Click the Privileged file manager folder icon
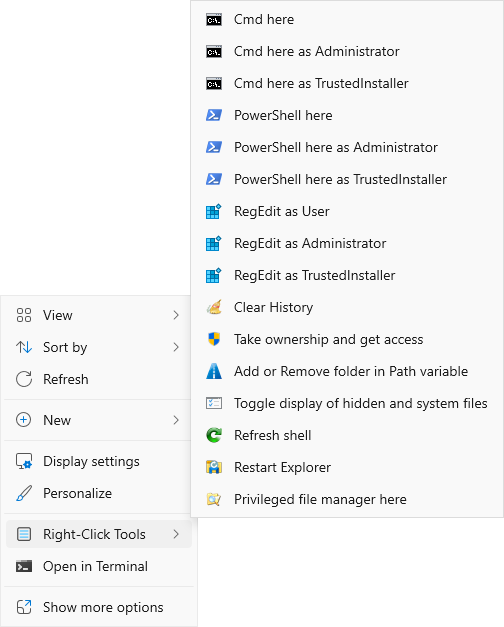This screenshot has height=627, width=504. point(214,499)
